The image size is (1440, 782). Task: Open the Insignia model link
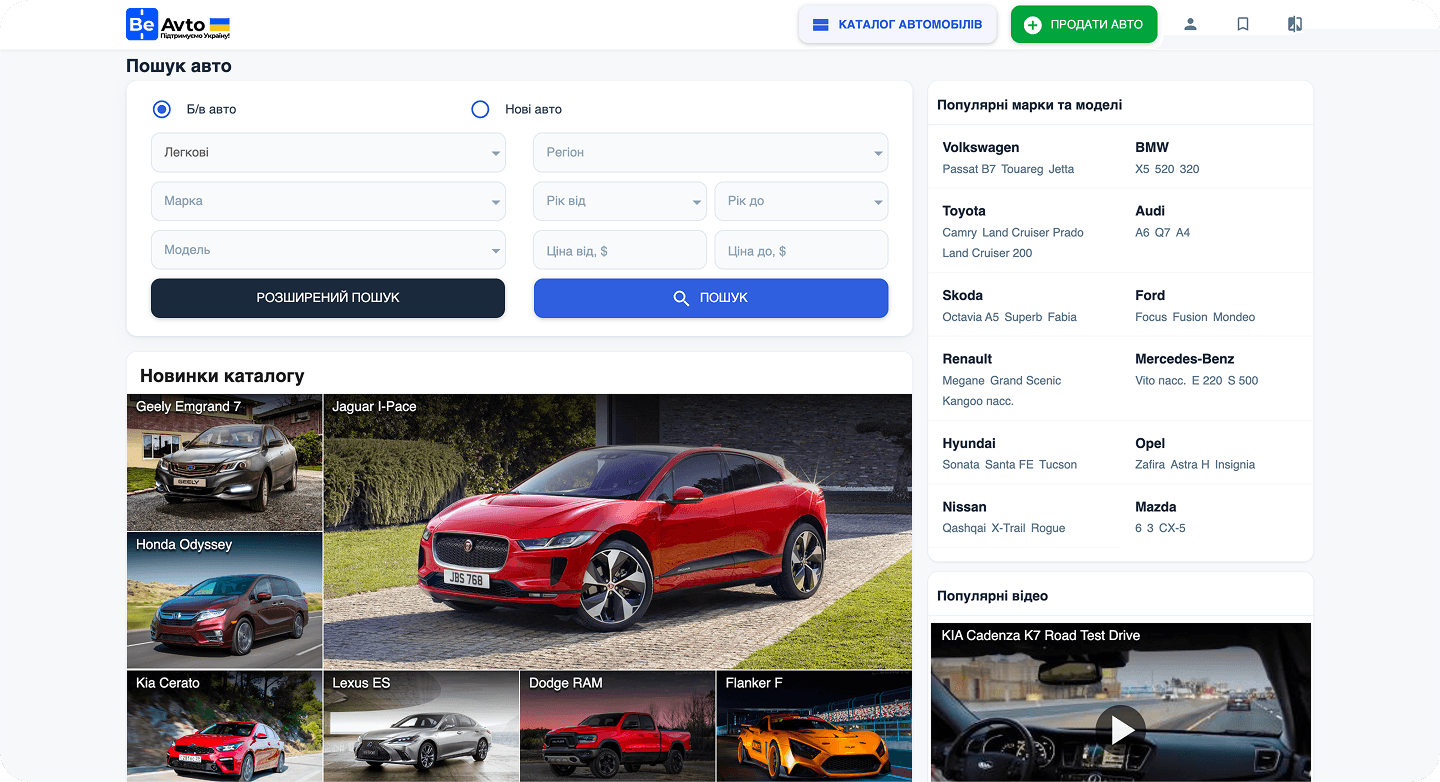pos(1235,465)
